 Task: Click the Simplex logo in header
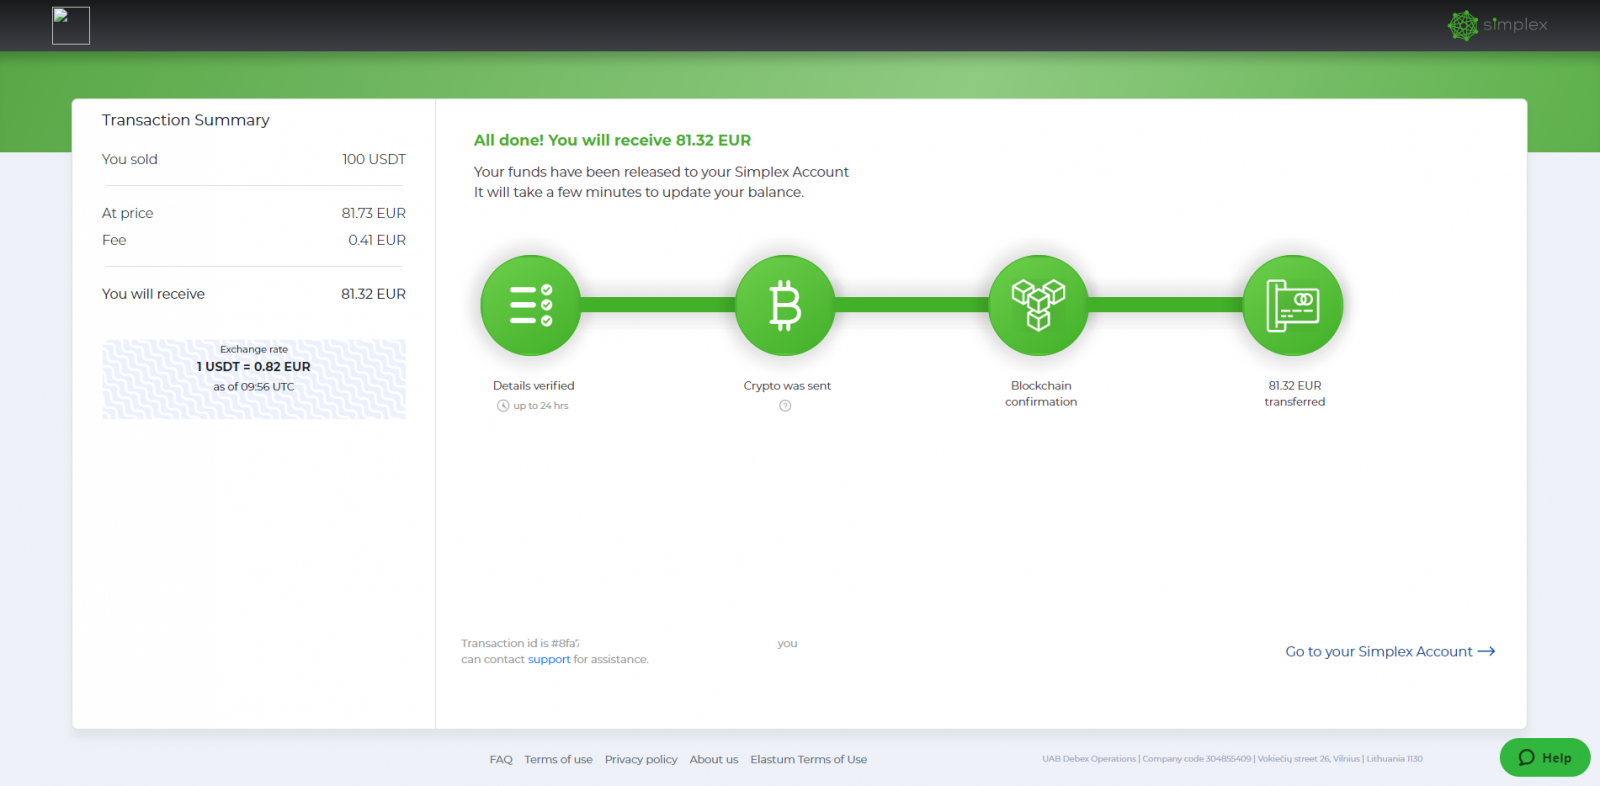coord(1497,25)
